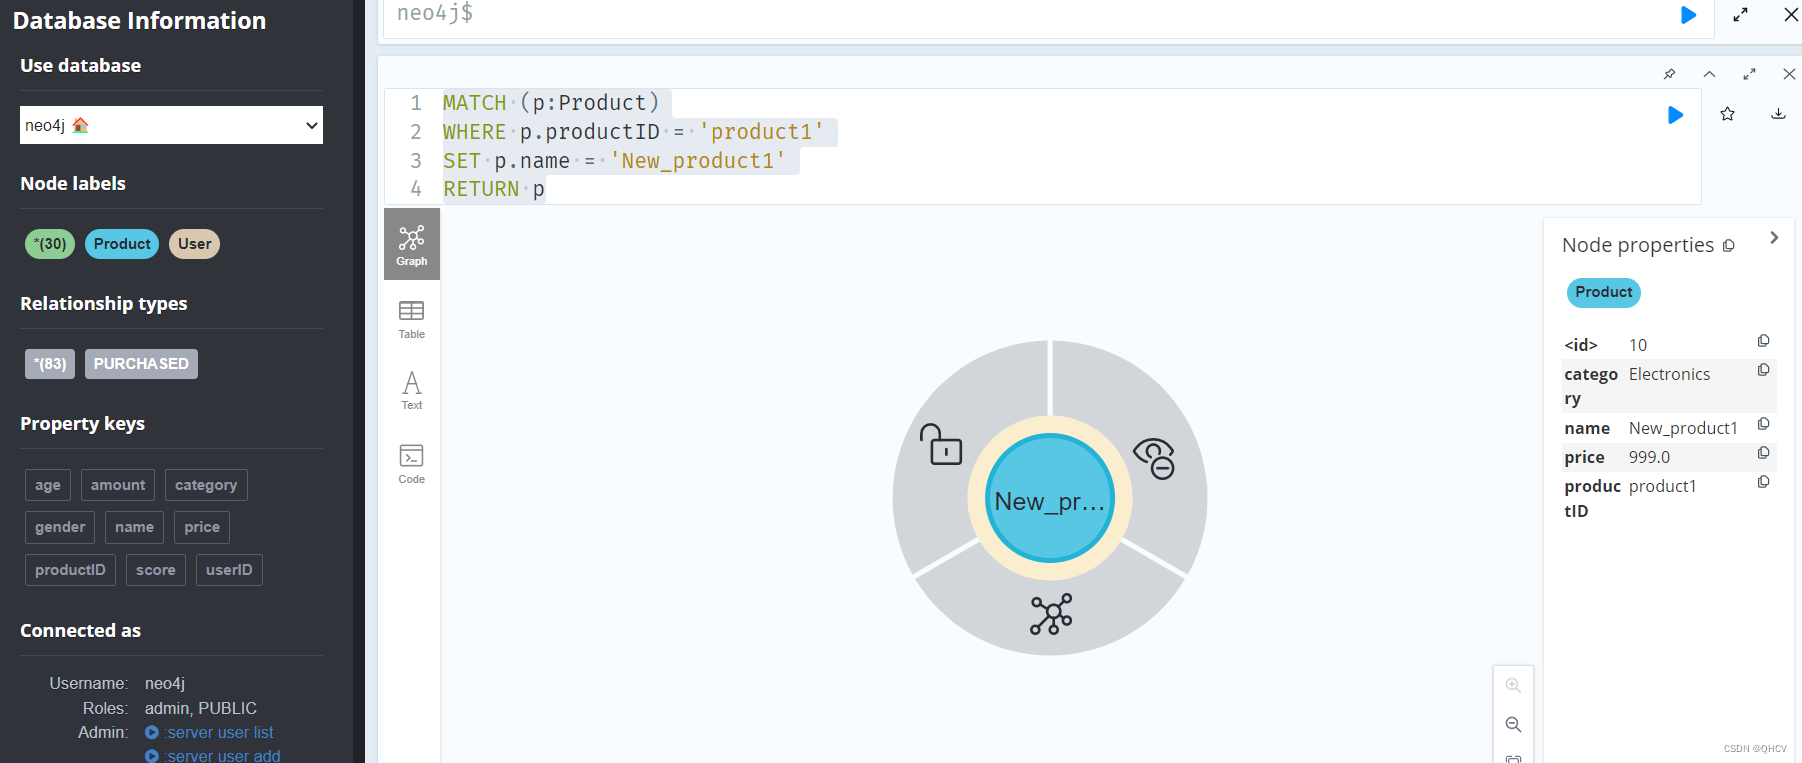Unlock the node position with the lock icon
The height and width of the screenshot is (763, 1802).
[941, 445]
